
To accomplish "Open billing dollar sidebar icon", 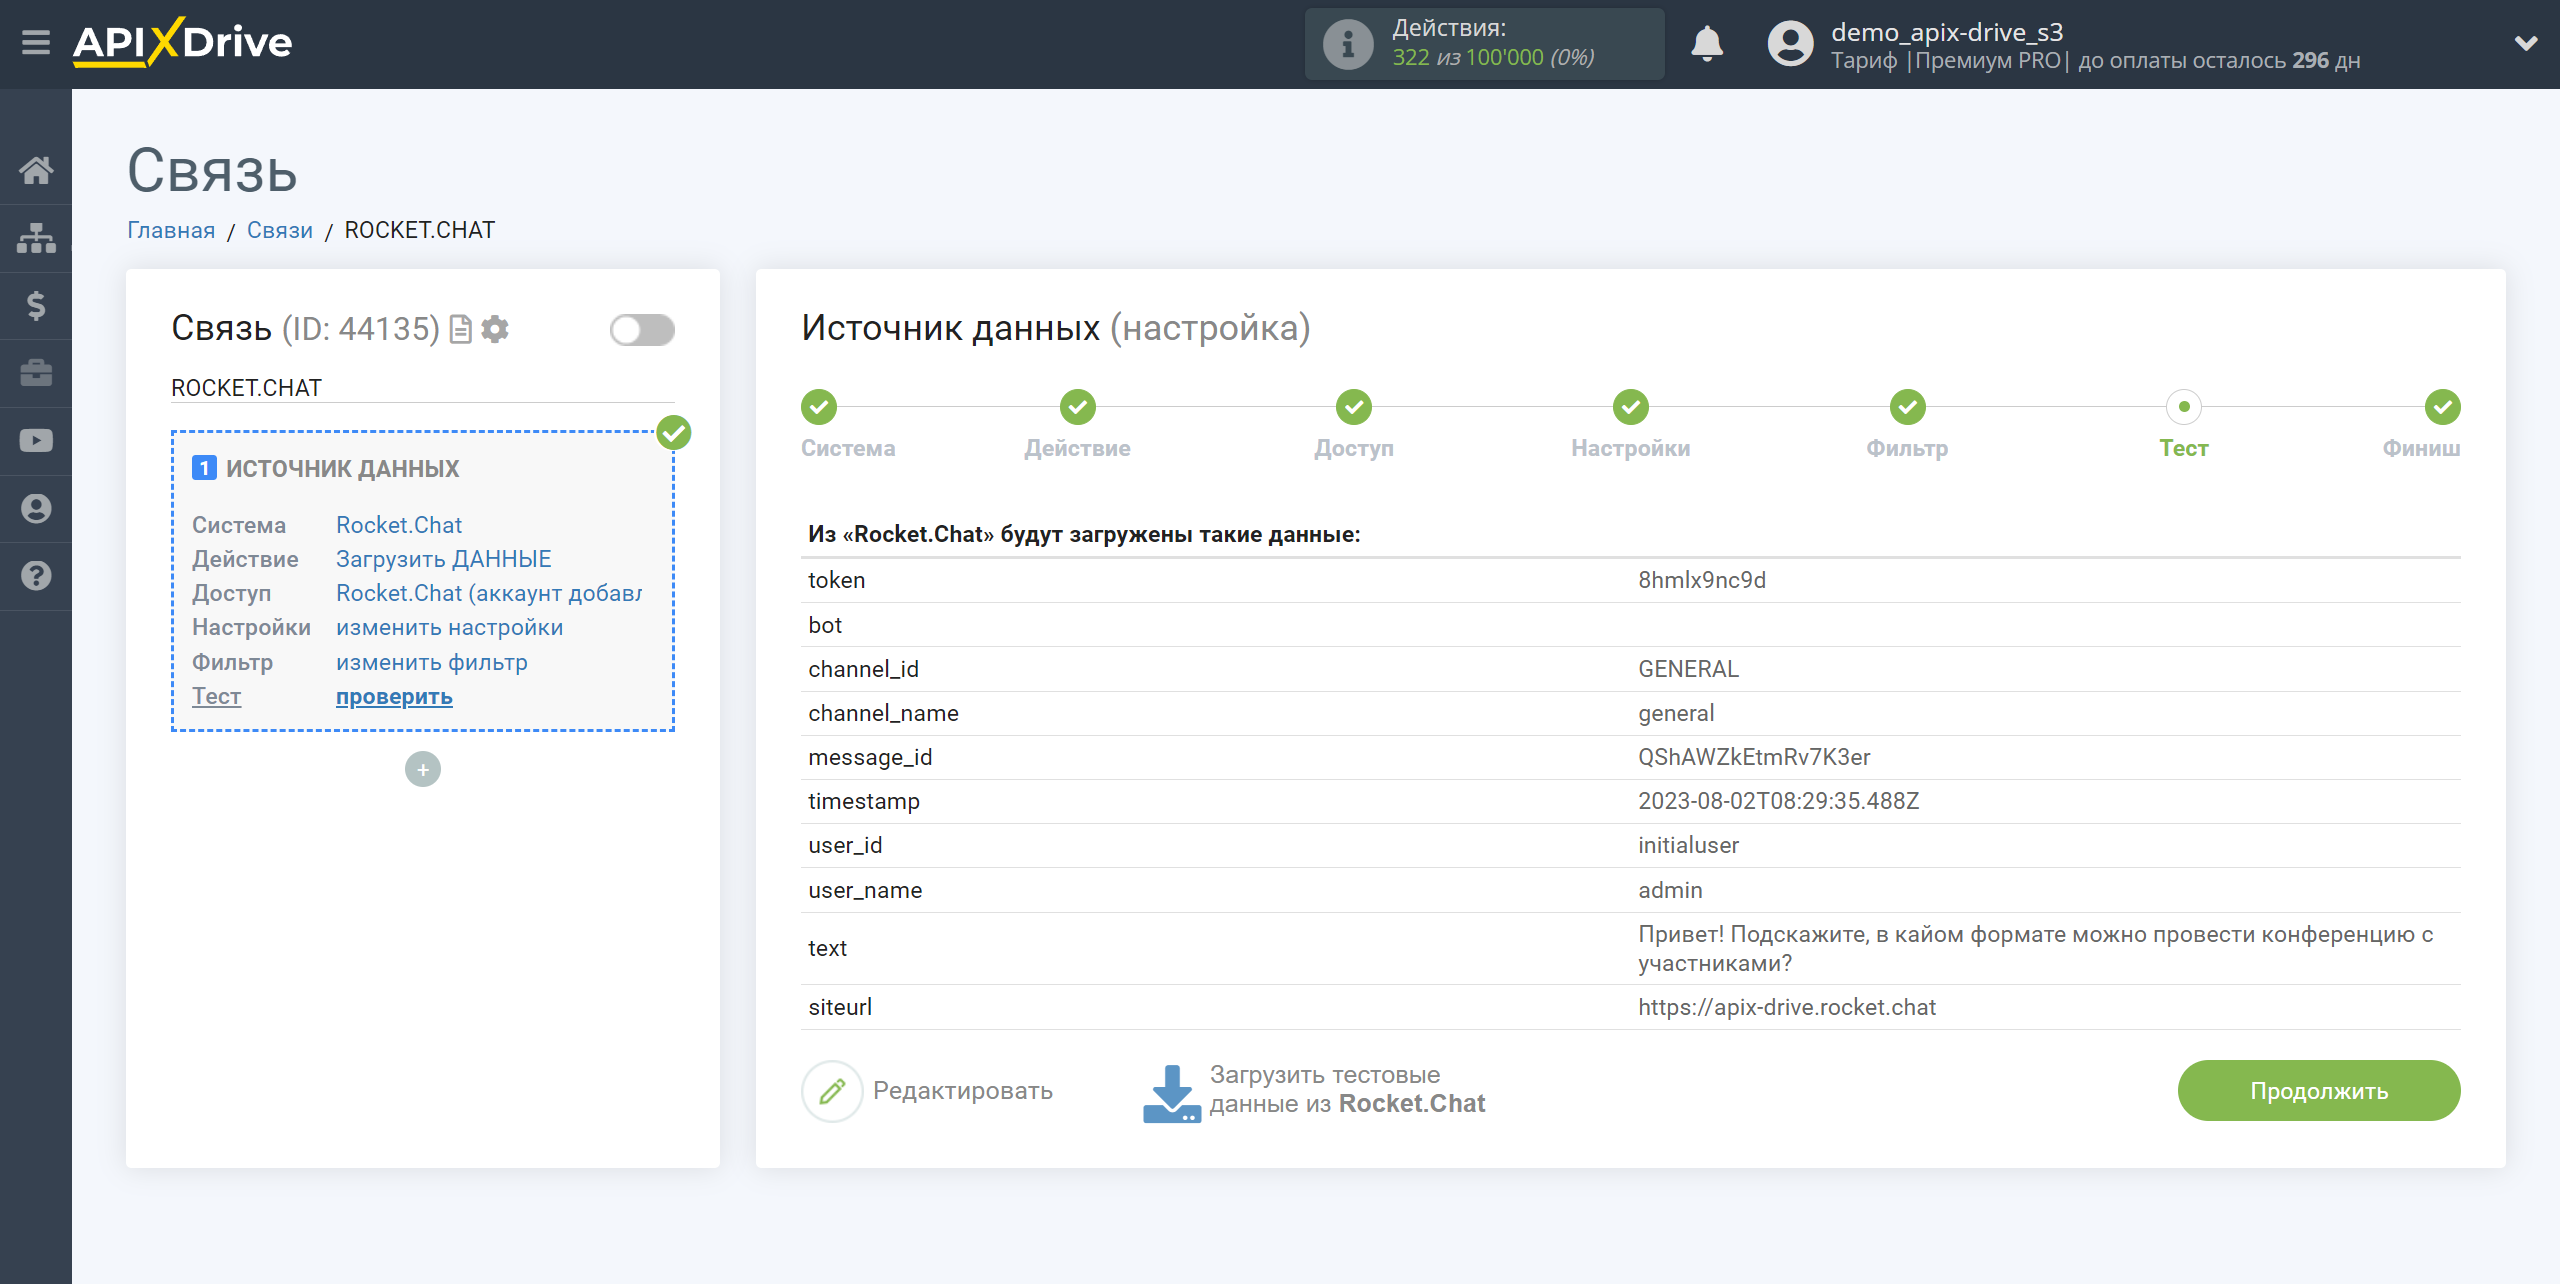I will click(36, 305).
